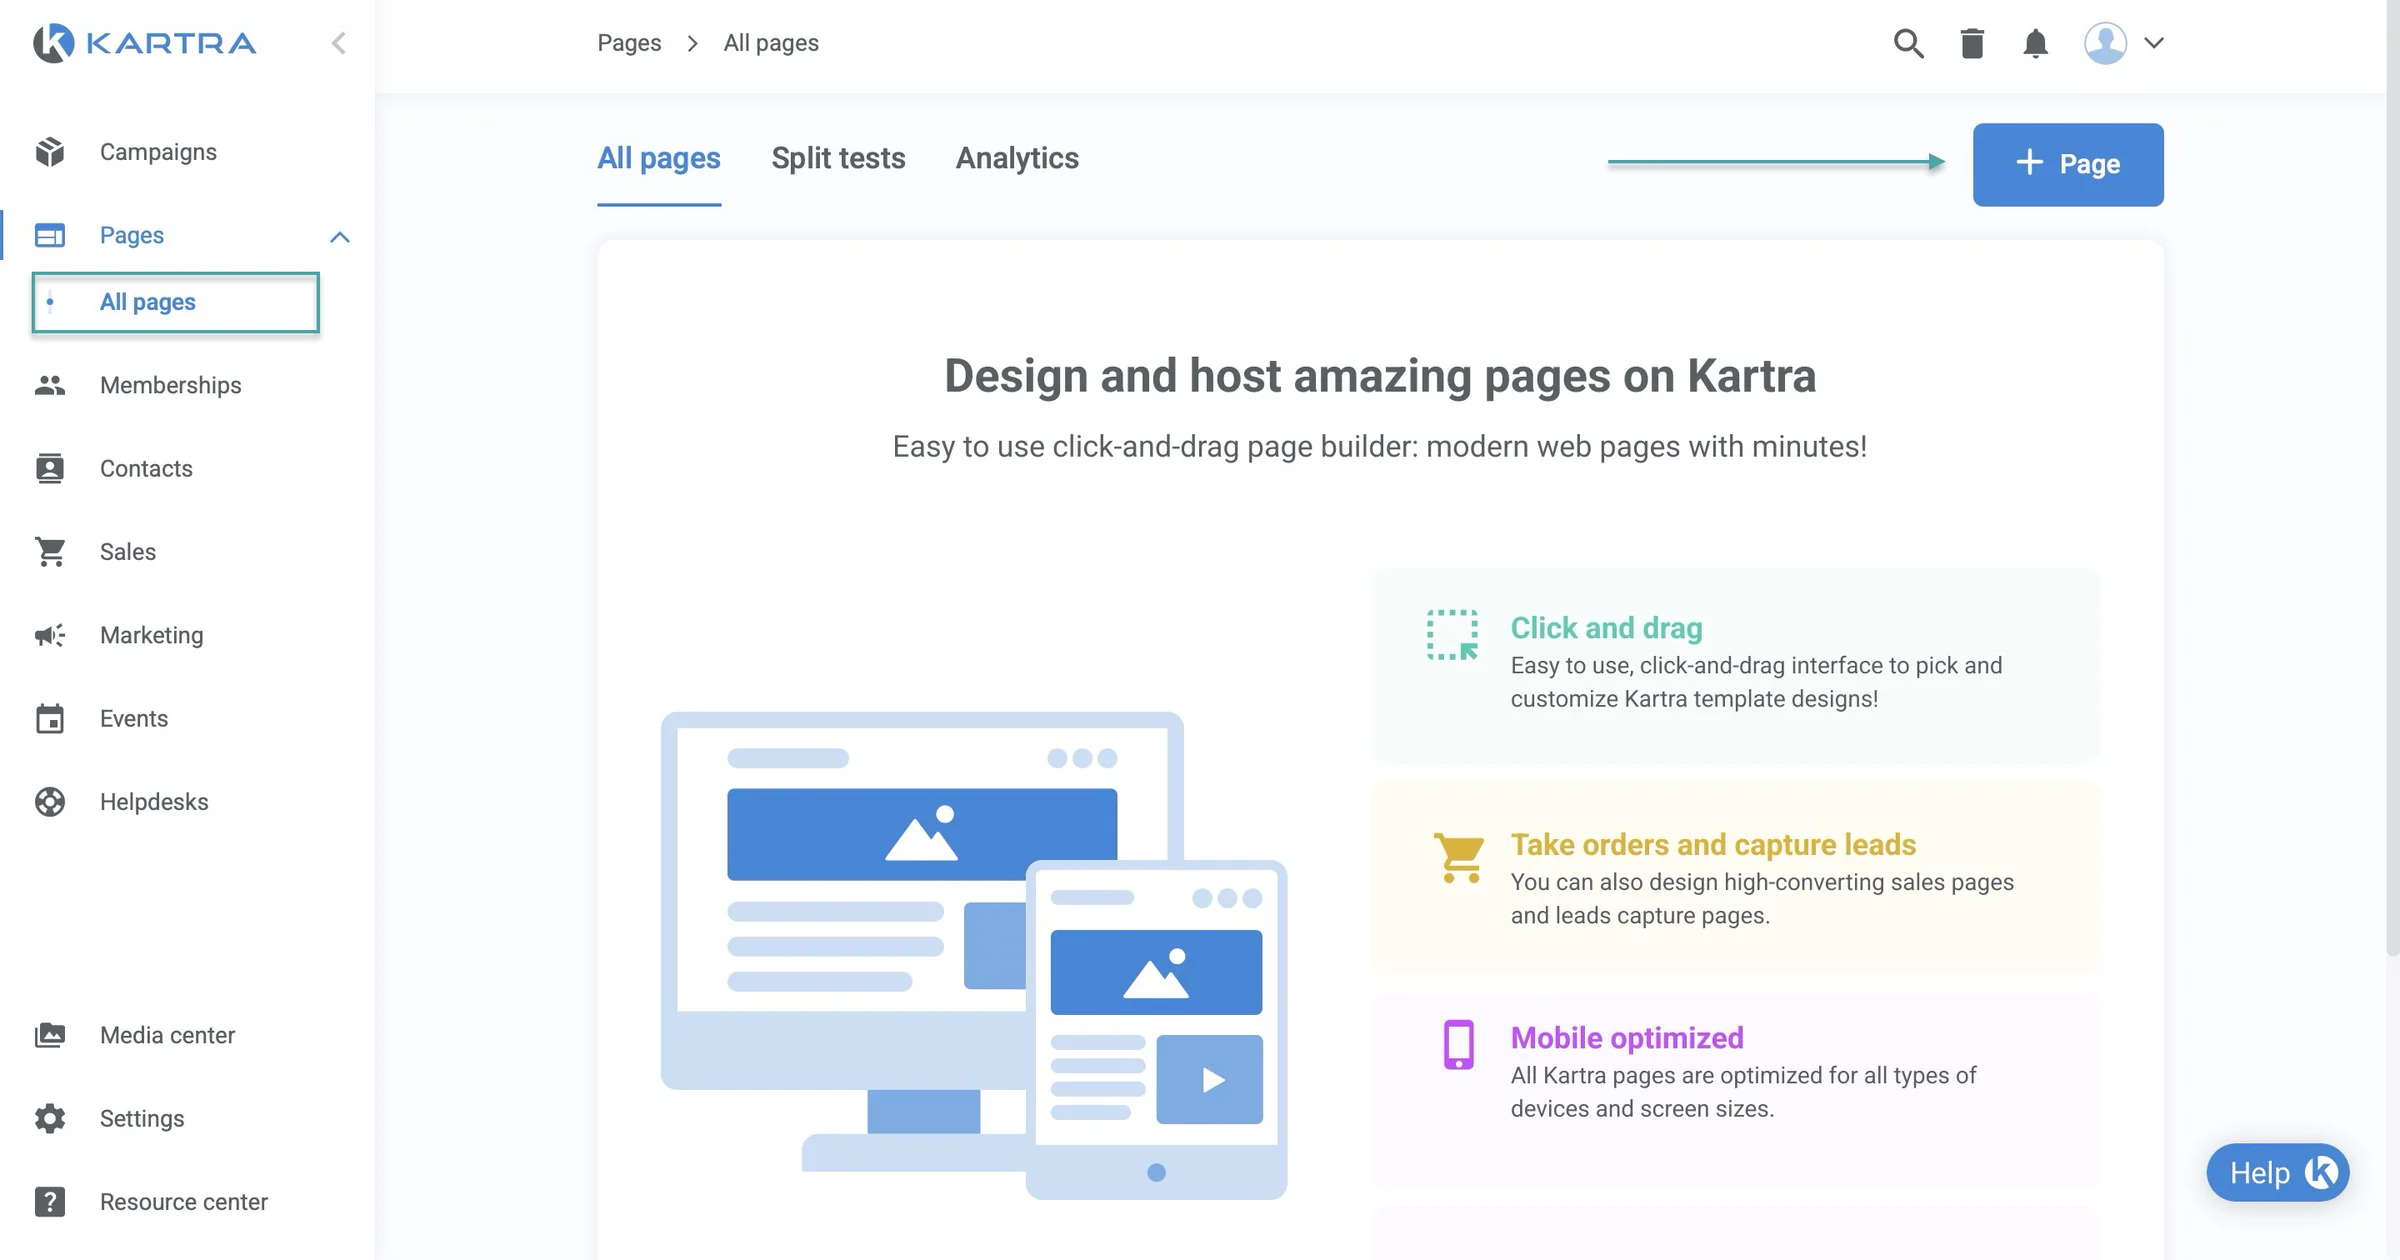Click the dashed selection Click and drag icon

click(x=1452, y=635)
